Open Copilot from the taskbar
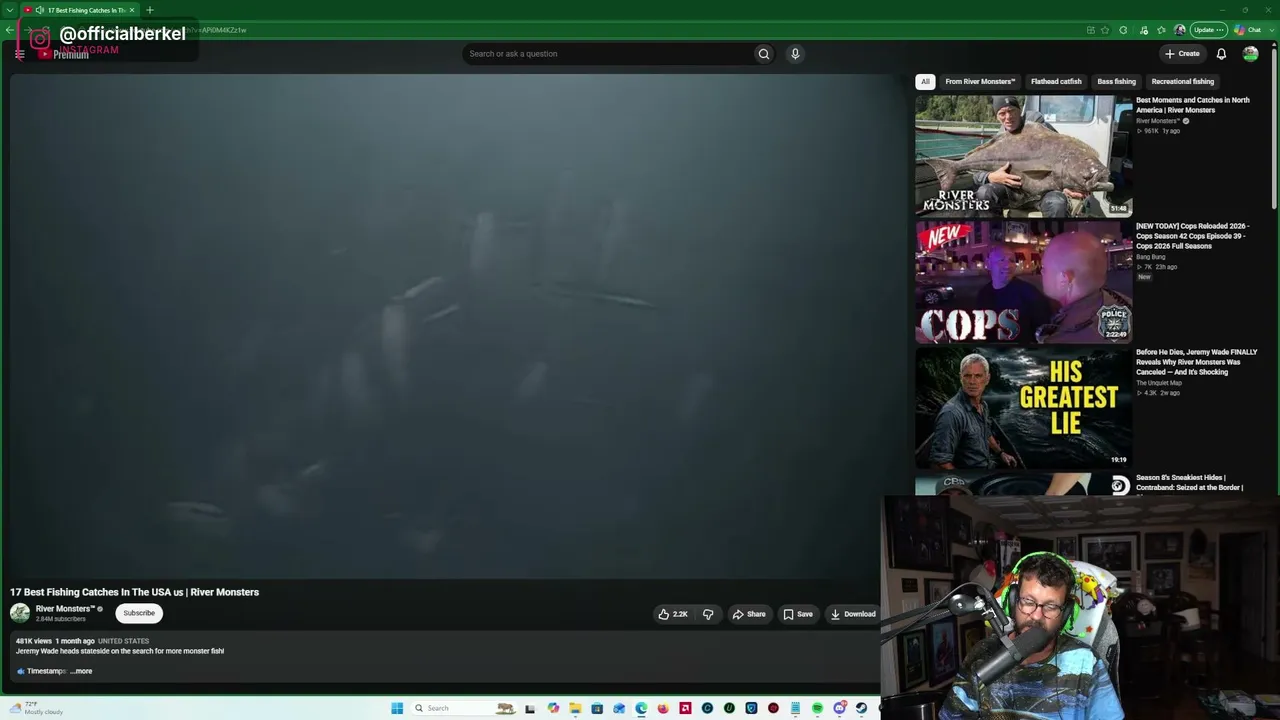The width and height of the screenshot is (1280, 720). click(553, 708)
